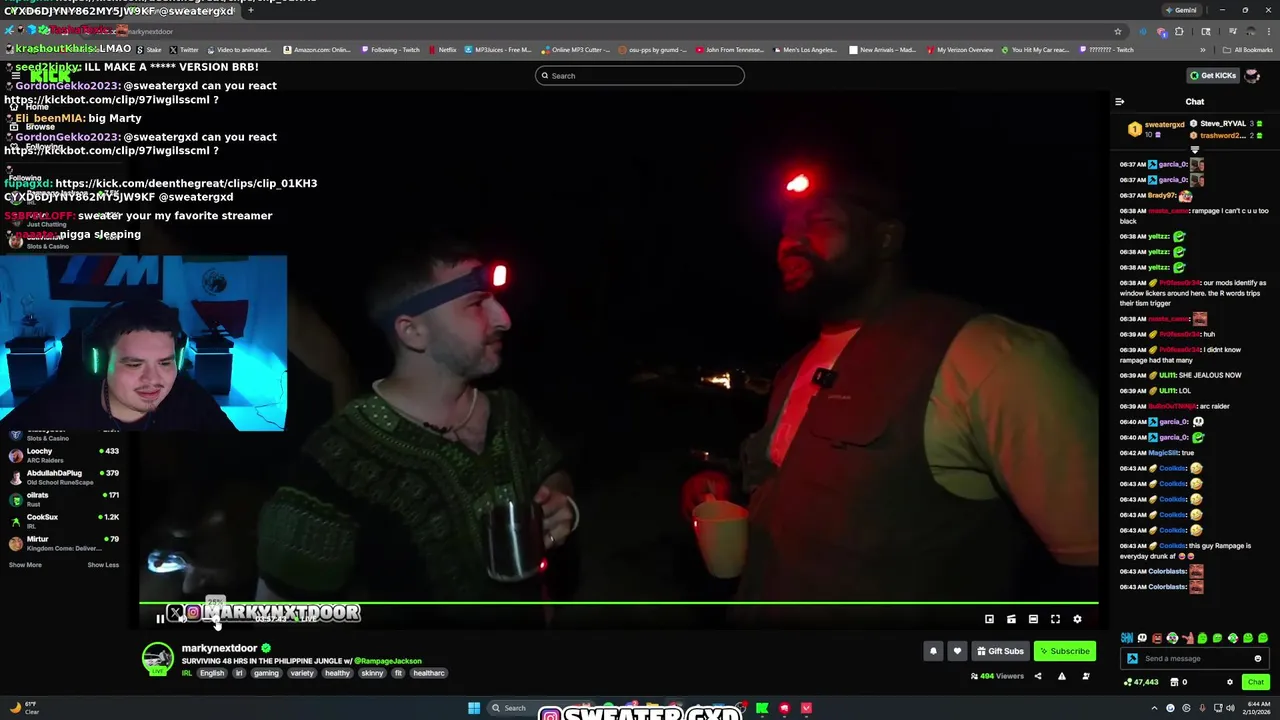Collapse the chat panel arrow
This screenshot has width=1280, height=720.
coord(1119,101)
